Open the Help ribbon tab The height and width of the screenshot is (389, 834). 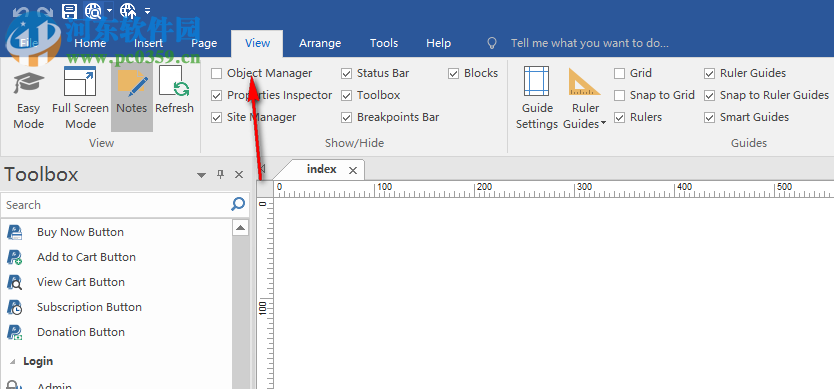tap(438, 43)
